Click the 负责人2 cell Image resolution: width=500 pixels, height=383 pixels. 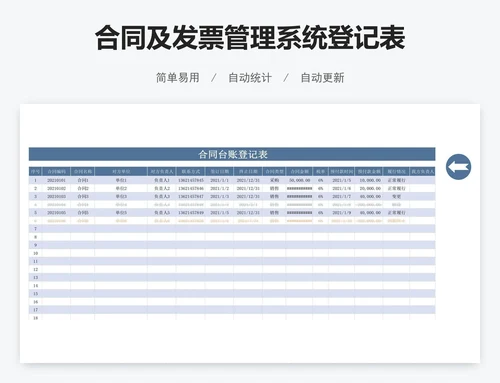(162, 188)
